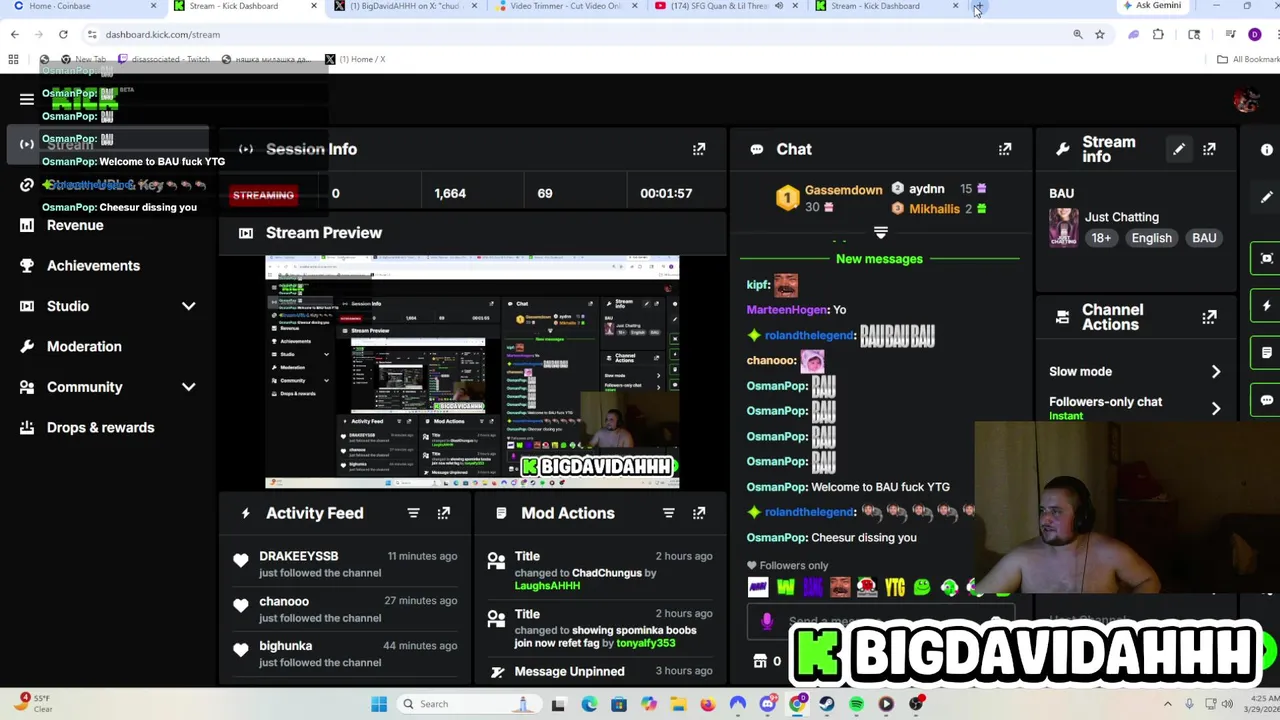This screenshot has height=720, width=1280.
Task: Click the Achievements trophy icon
Action: point(27,265)
